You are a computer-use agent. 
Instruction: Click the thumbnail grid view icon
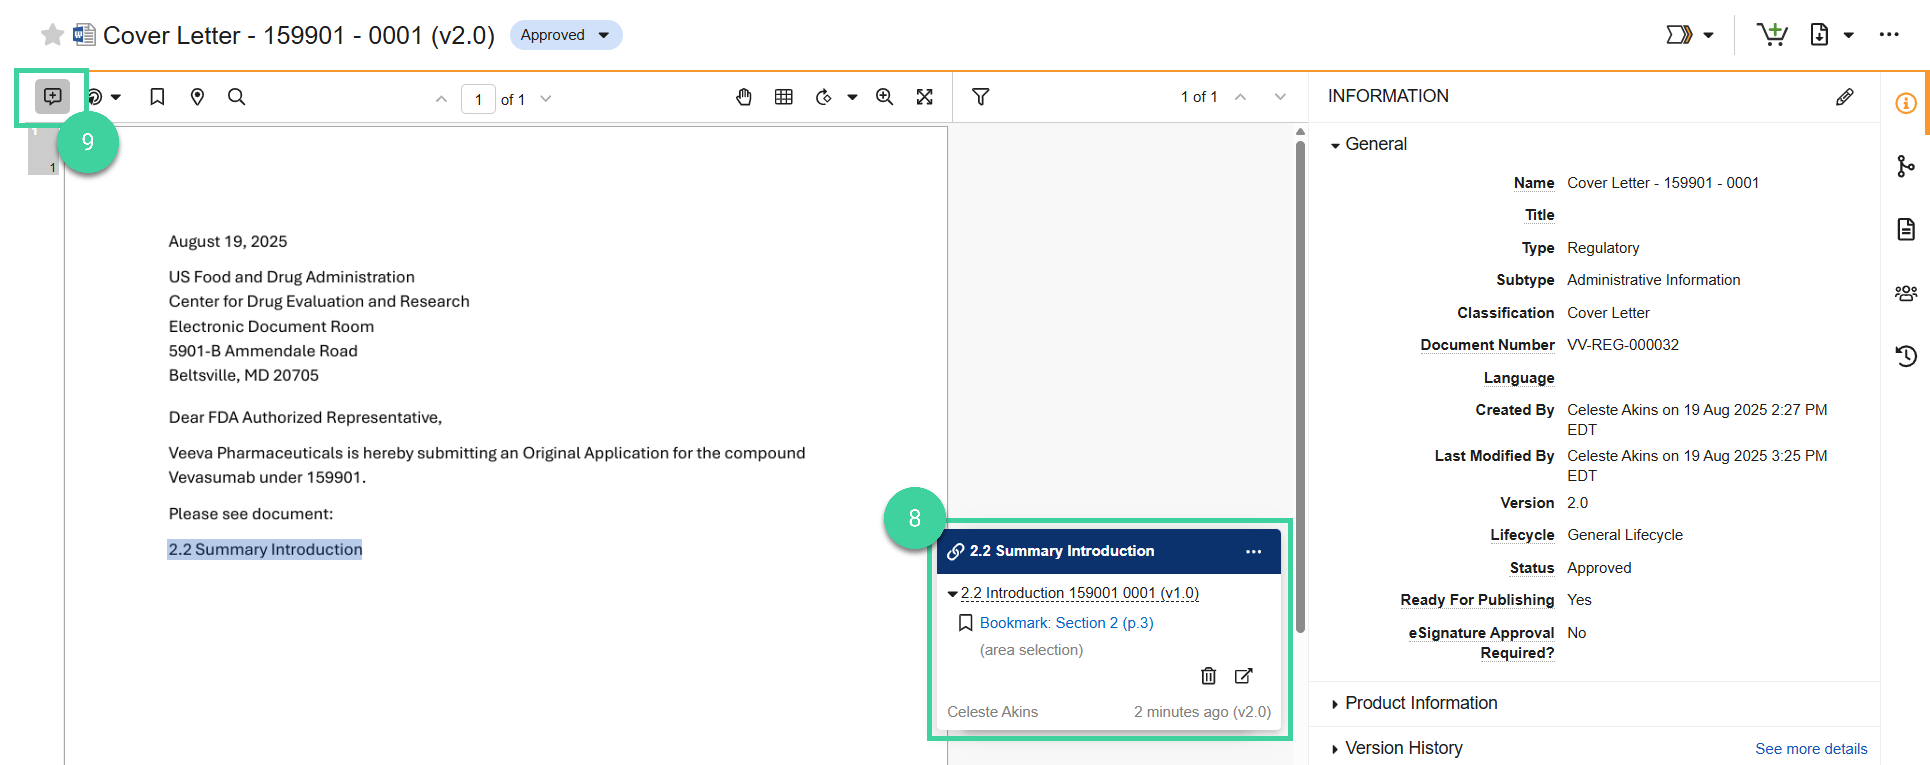point(784,97)
